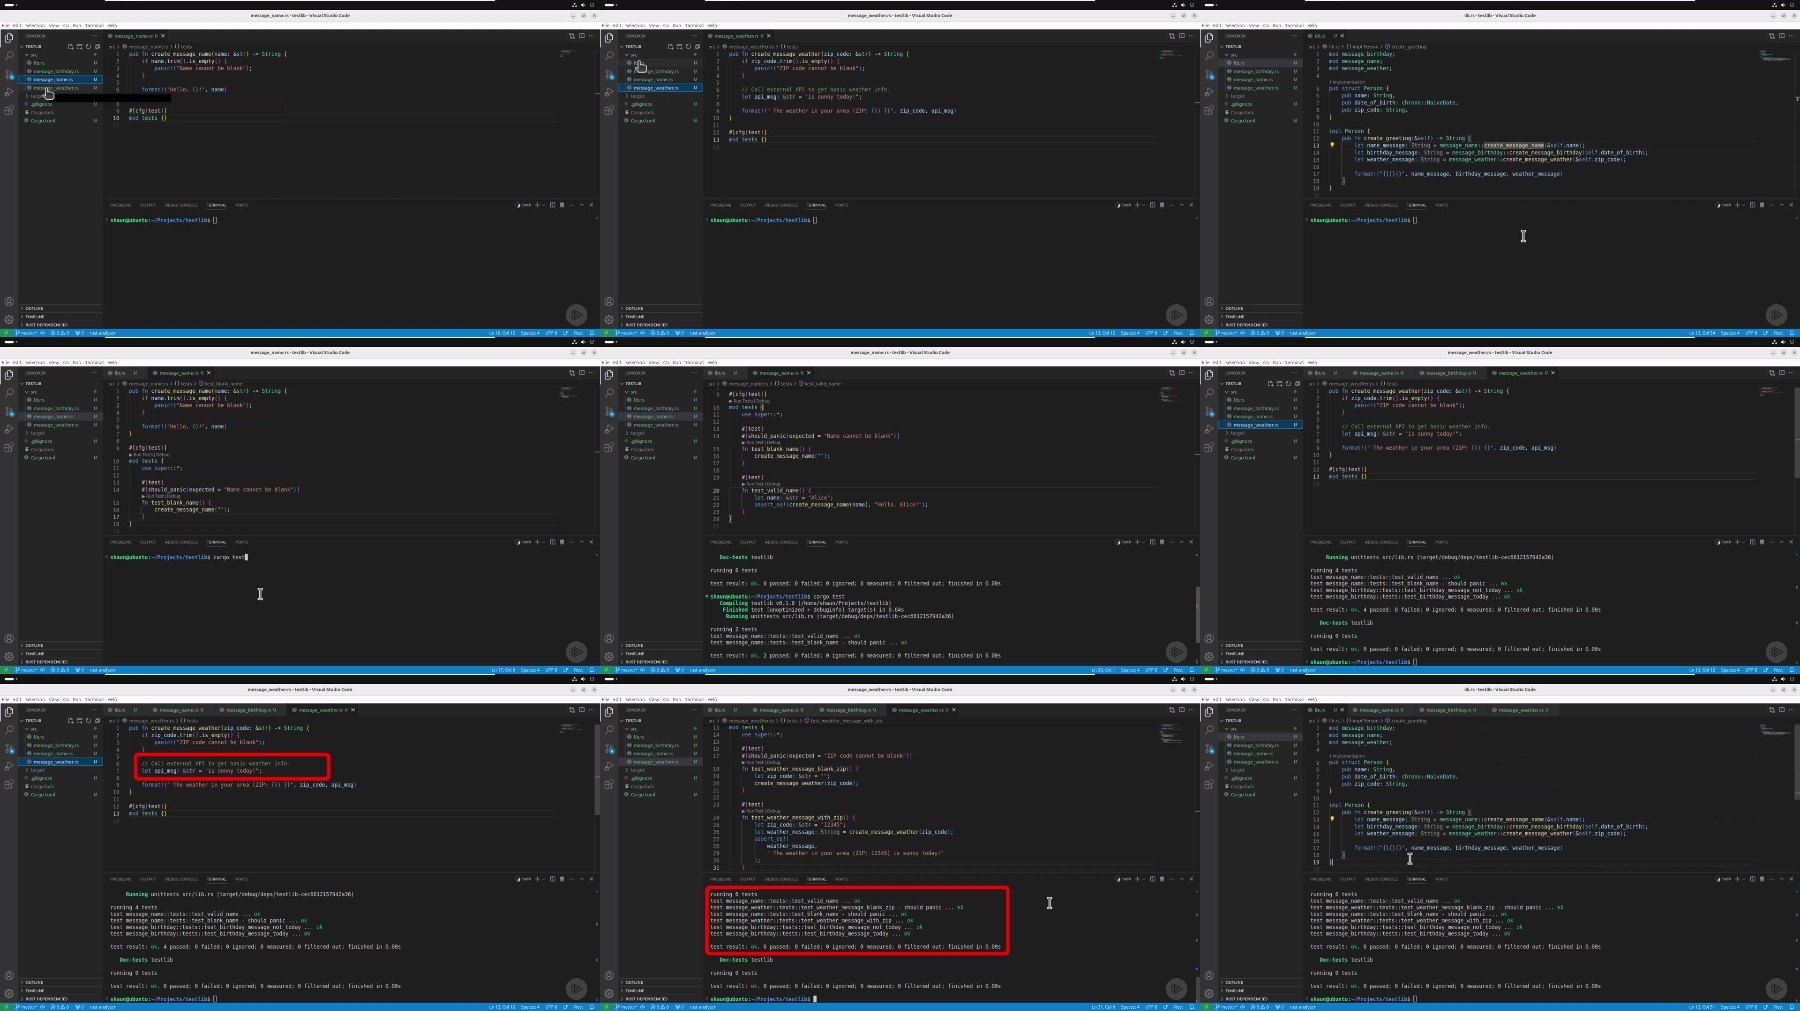Expand RUST DEPENDENCIES in middle-right screenshot

[x=1260, y=661]
